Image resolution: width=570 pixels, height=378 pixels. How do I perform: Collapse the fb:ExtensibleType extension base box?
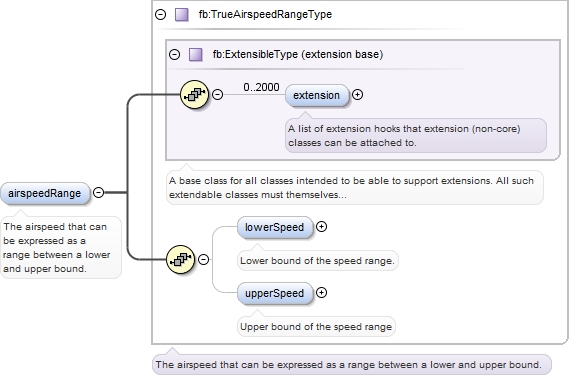(x=174, y=55)
